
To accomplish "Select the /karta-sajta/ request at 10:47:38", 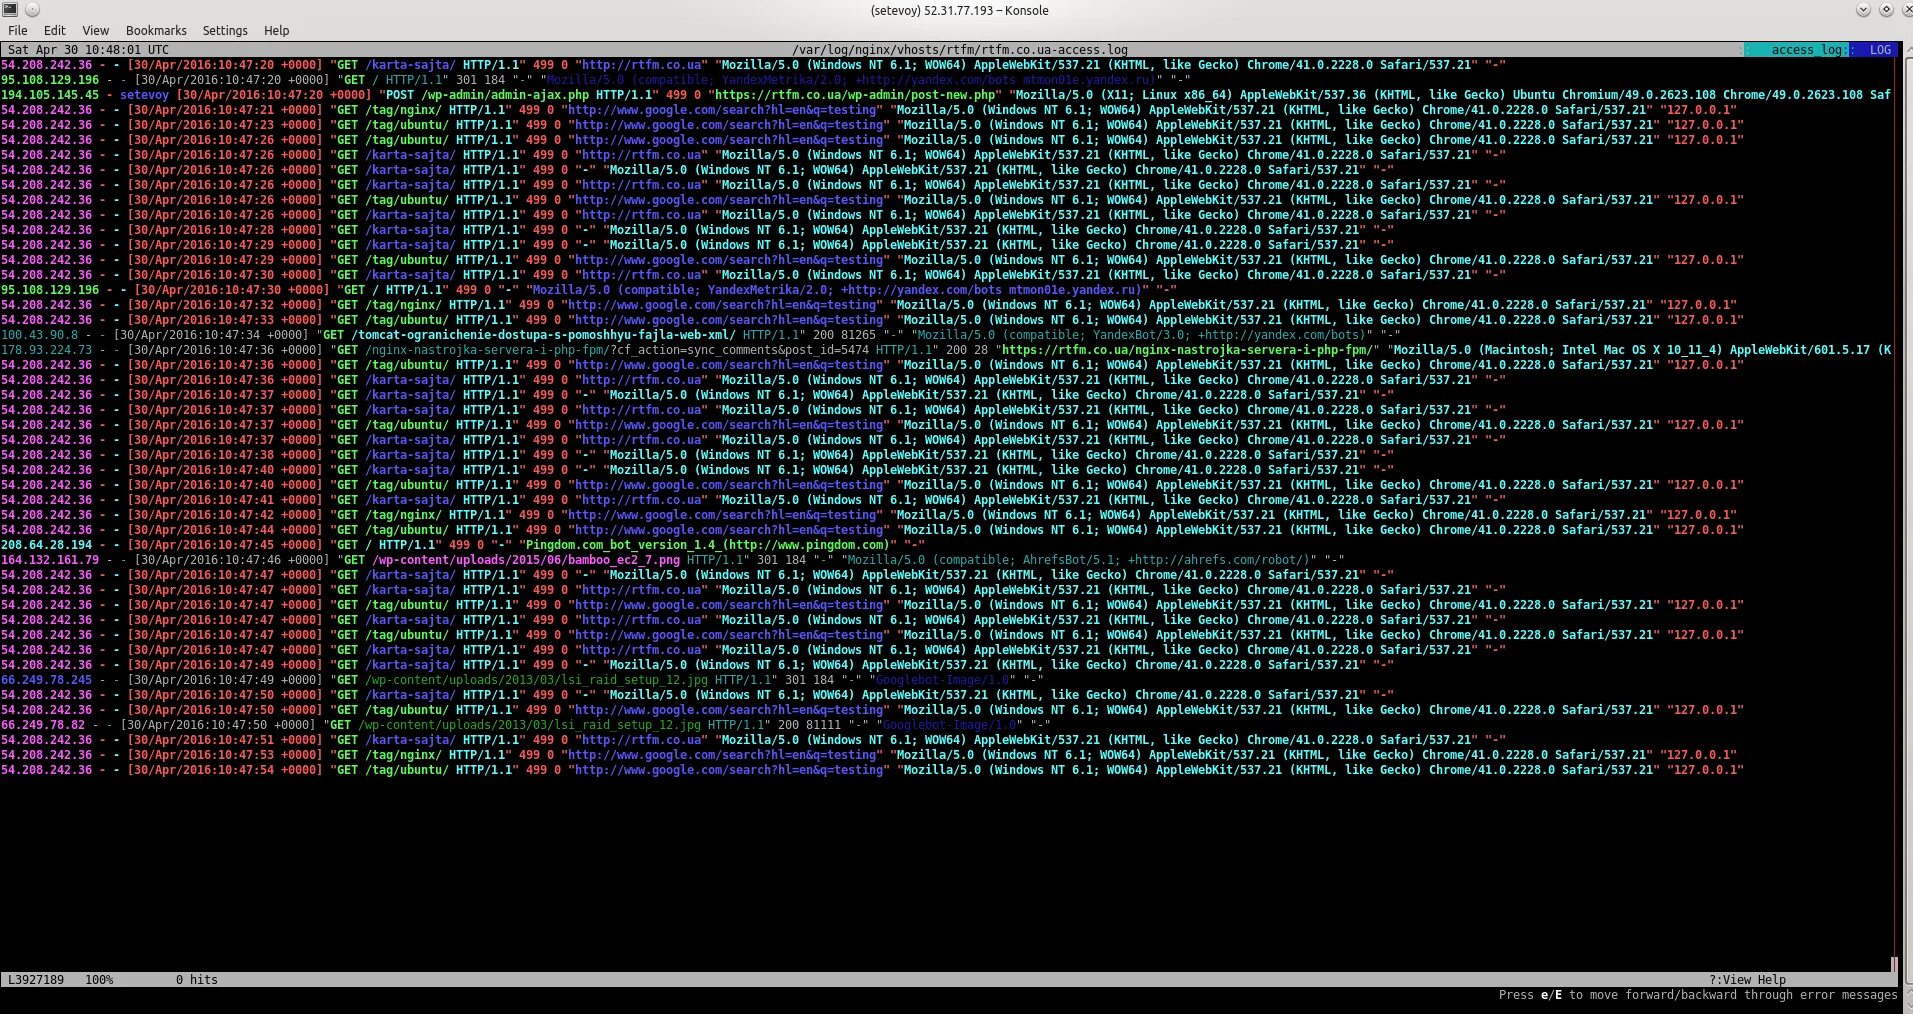I will tap(697, 455).
